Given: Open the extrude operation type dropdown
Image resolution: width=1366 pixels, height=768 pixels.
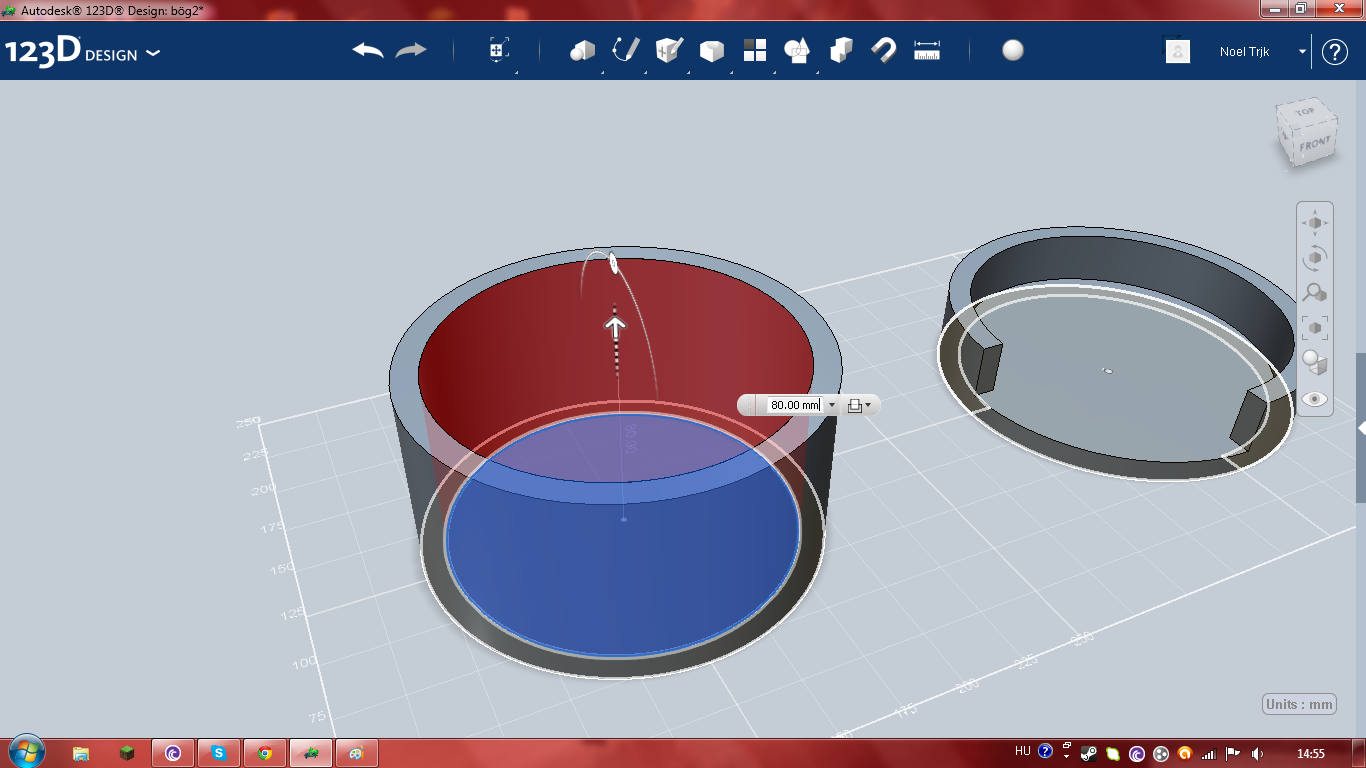Looking at the screenshot, I should pos(859,405).
